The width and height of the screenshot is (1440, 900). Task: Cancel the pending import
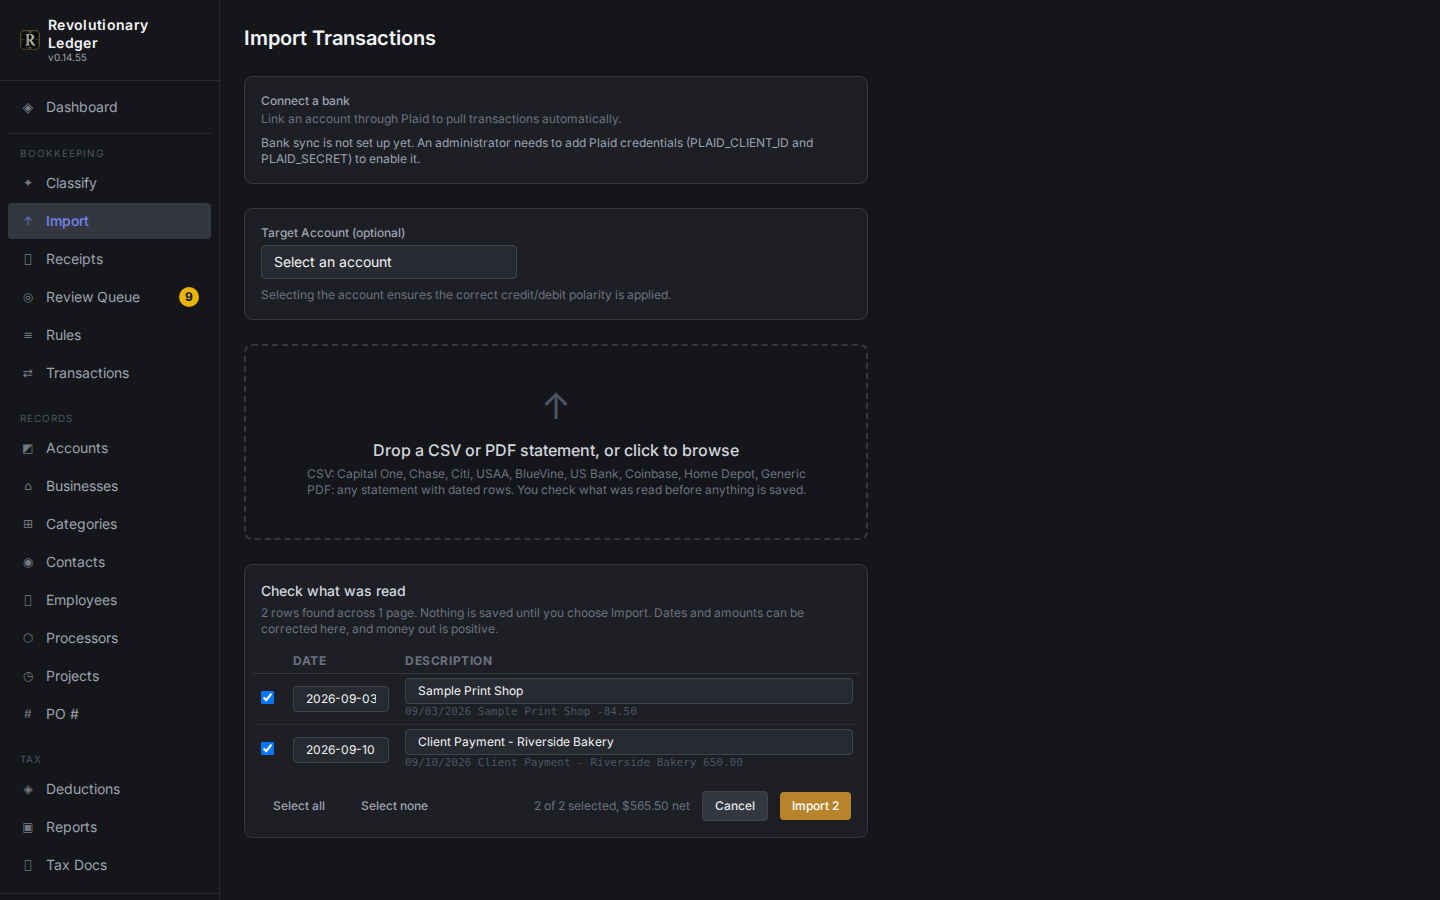click(735, 806)
